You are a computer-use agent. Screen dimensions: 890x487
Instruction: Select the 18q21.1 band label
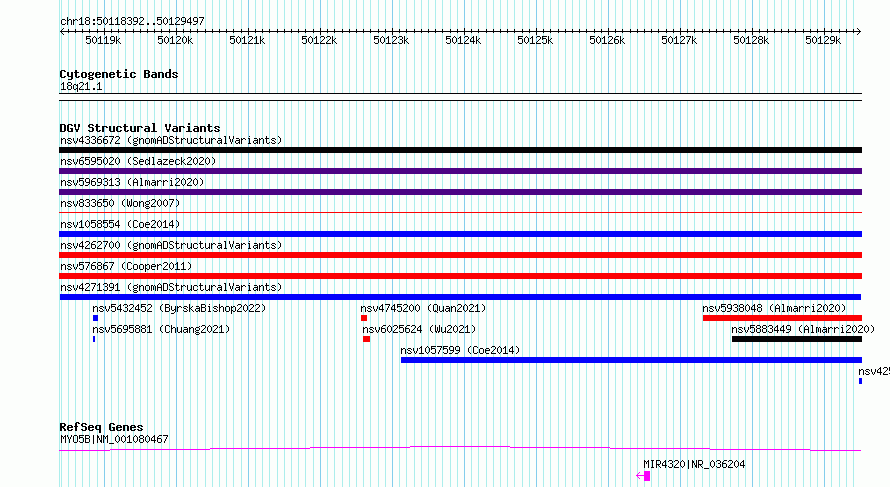tap(81, 86)
